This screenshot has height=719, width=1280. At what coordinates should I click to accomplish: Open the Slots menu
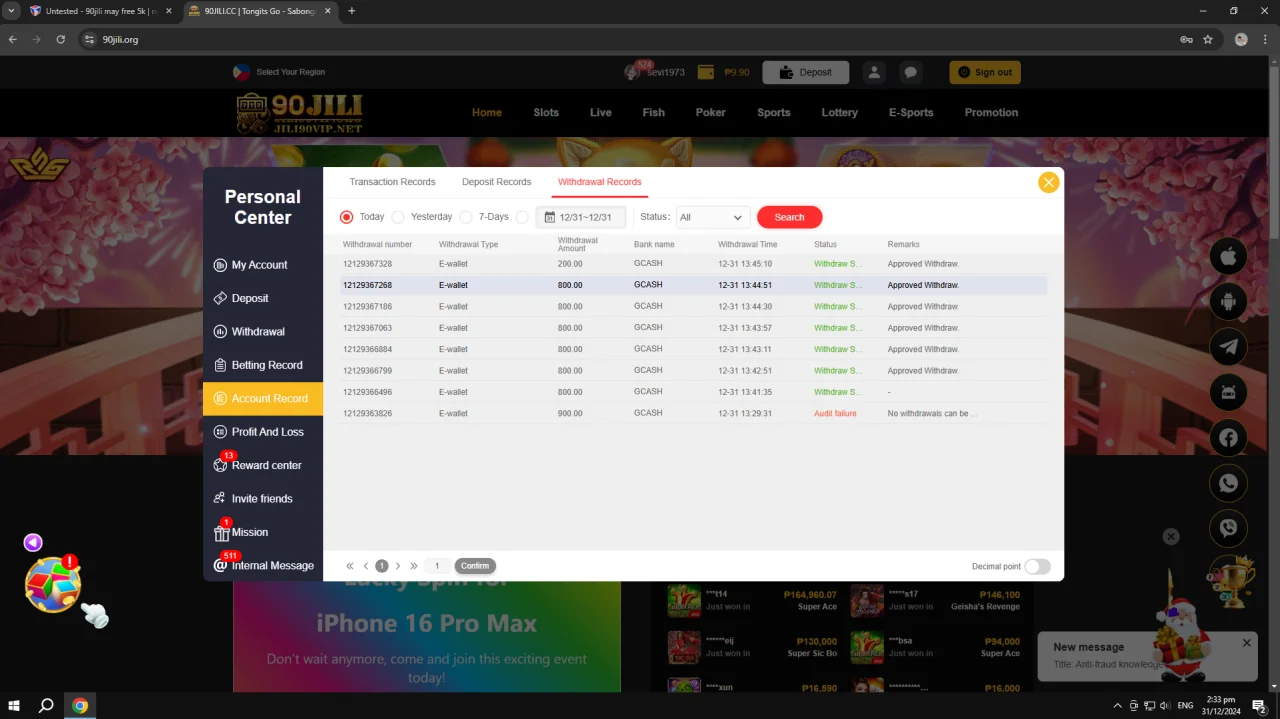(x=546, y=113)
